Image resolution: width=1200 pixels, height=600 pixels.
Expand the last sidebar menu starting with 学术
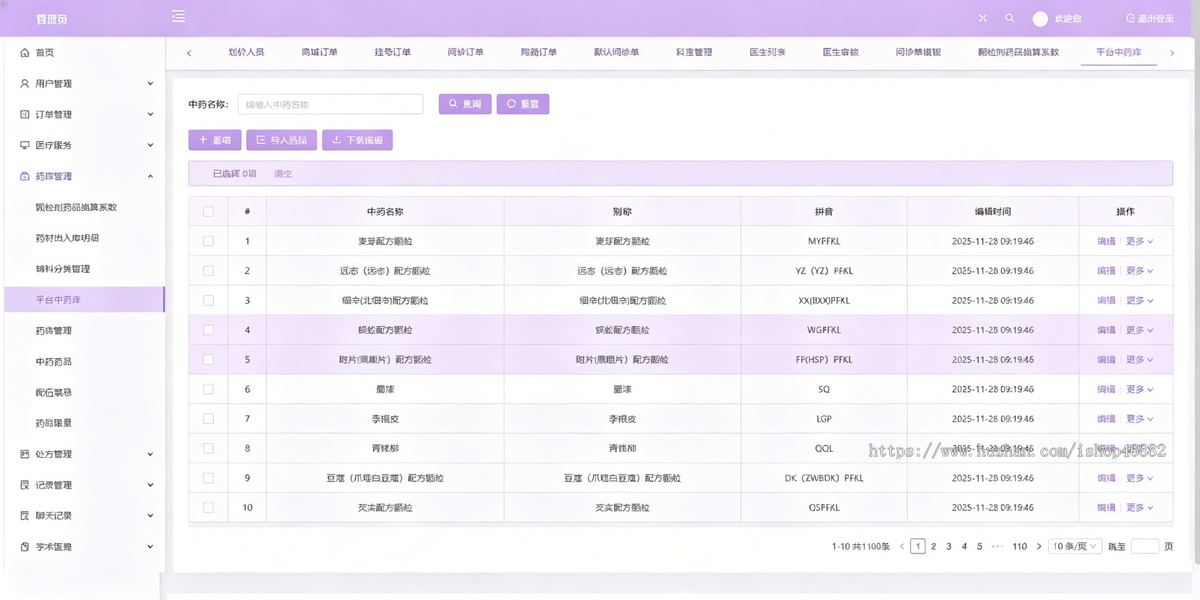(83, 547)
